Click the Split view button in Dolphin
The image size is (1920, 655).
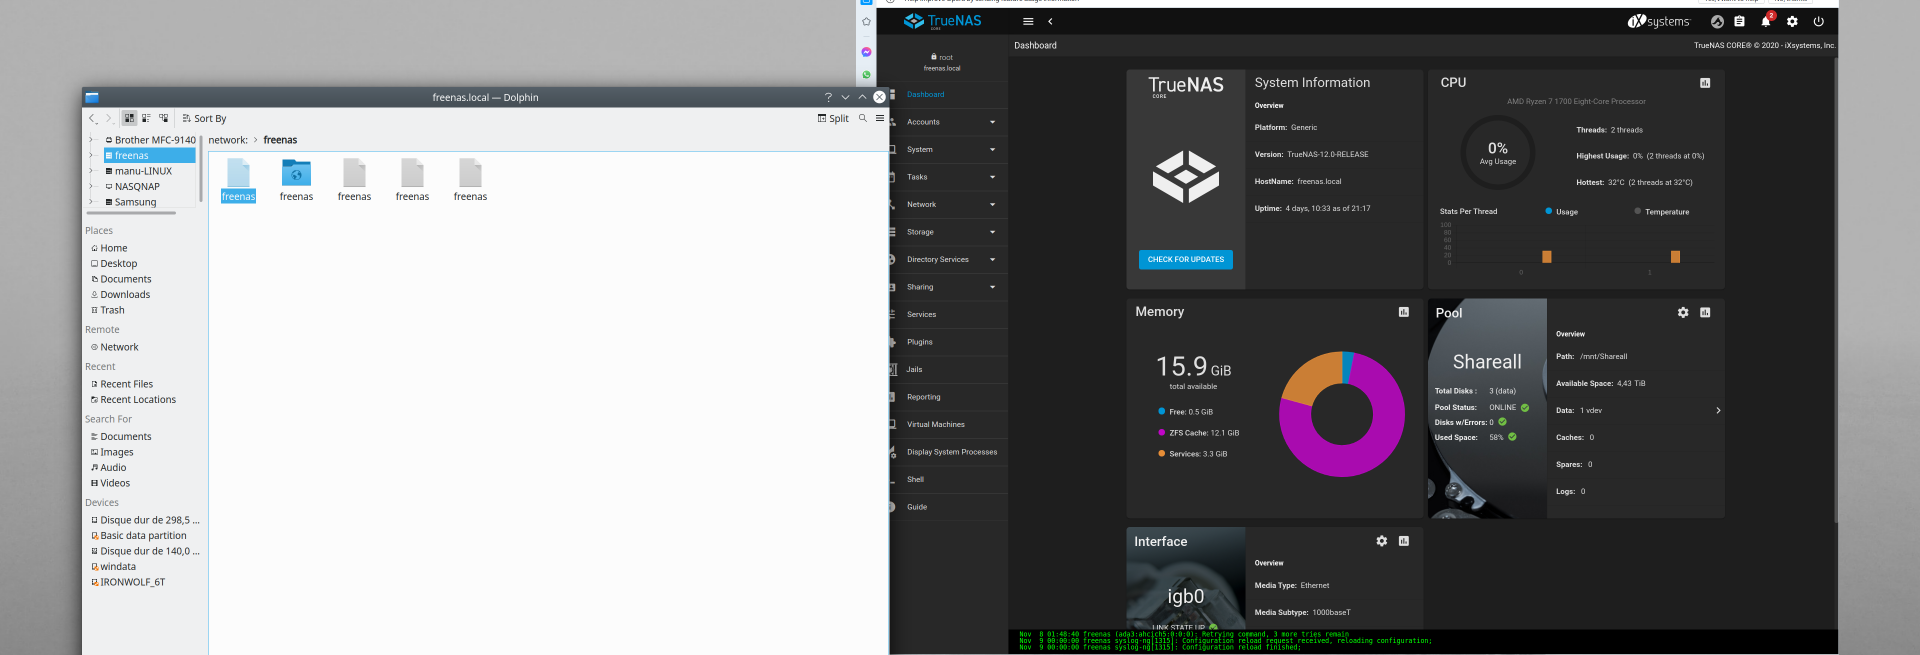pos(833,118)
